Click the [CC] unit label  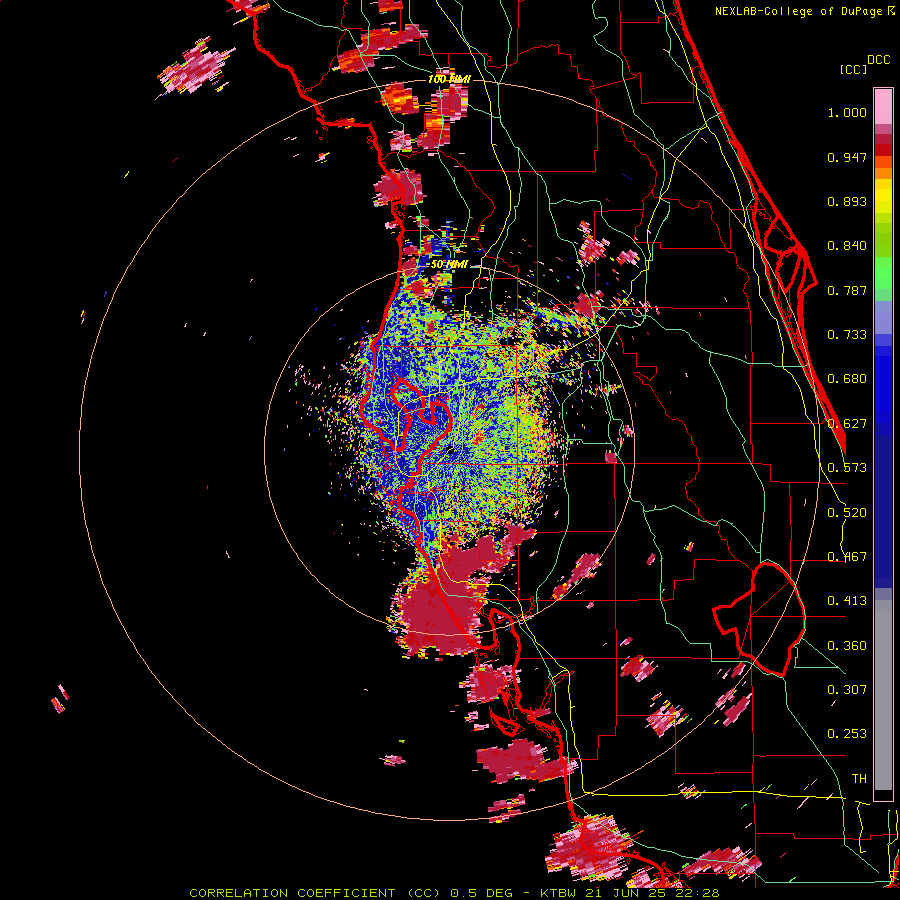click(x=853, y=69)
